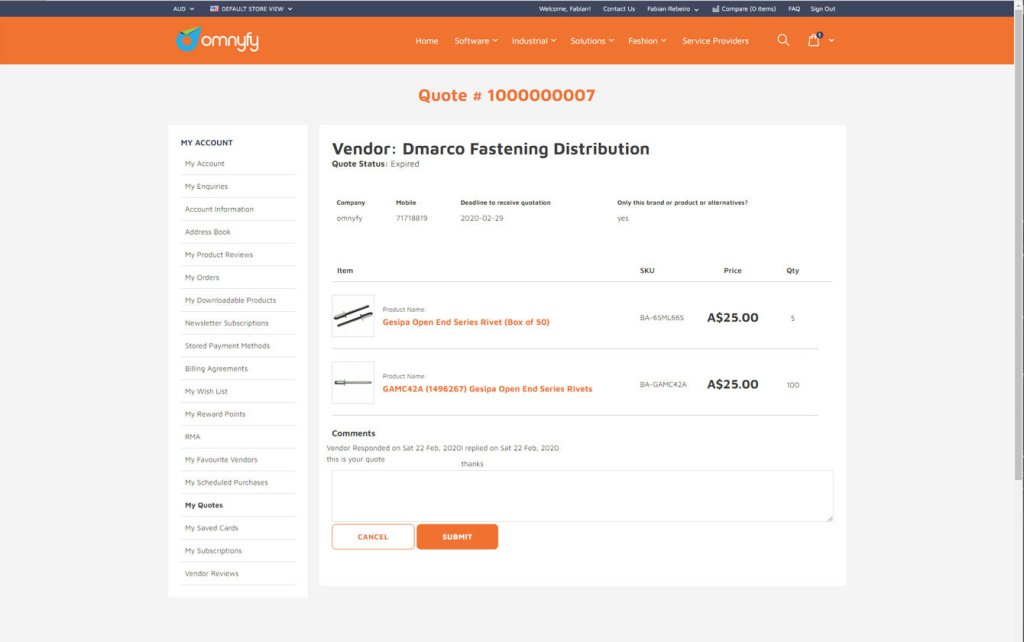The image size is (1024, 642).
Task: Open Gesipa Open End Series Rivet (Box of 50) link
Action: point(466,322)
